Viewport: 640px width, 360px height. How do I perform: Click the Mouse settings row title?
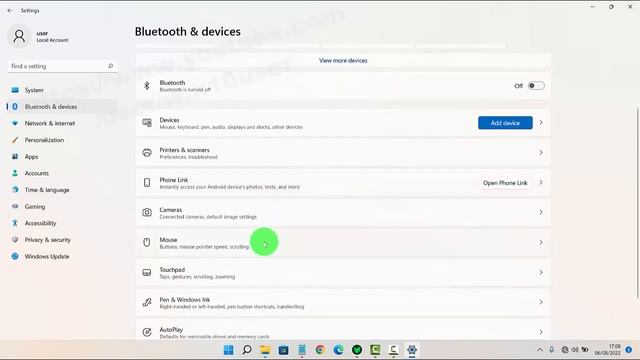pos(168,240)
